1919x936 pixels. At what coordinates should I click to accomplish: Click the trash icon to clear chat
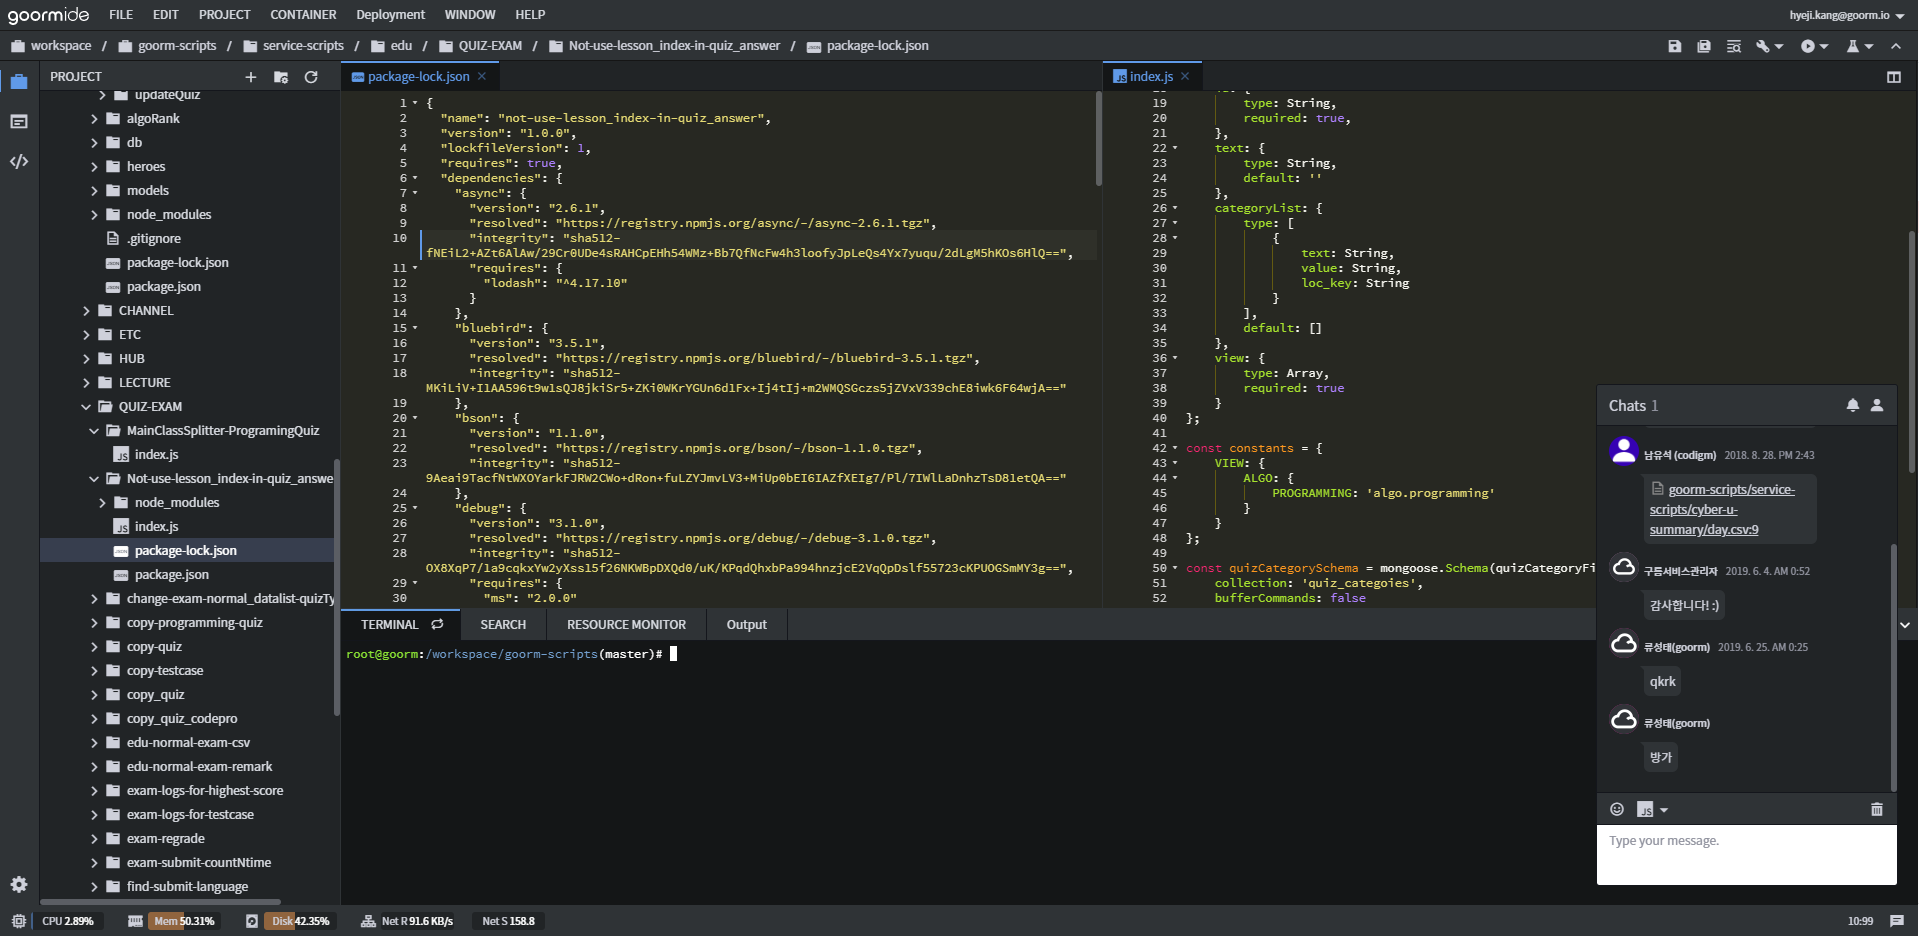point(1877,809)
